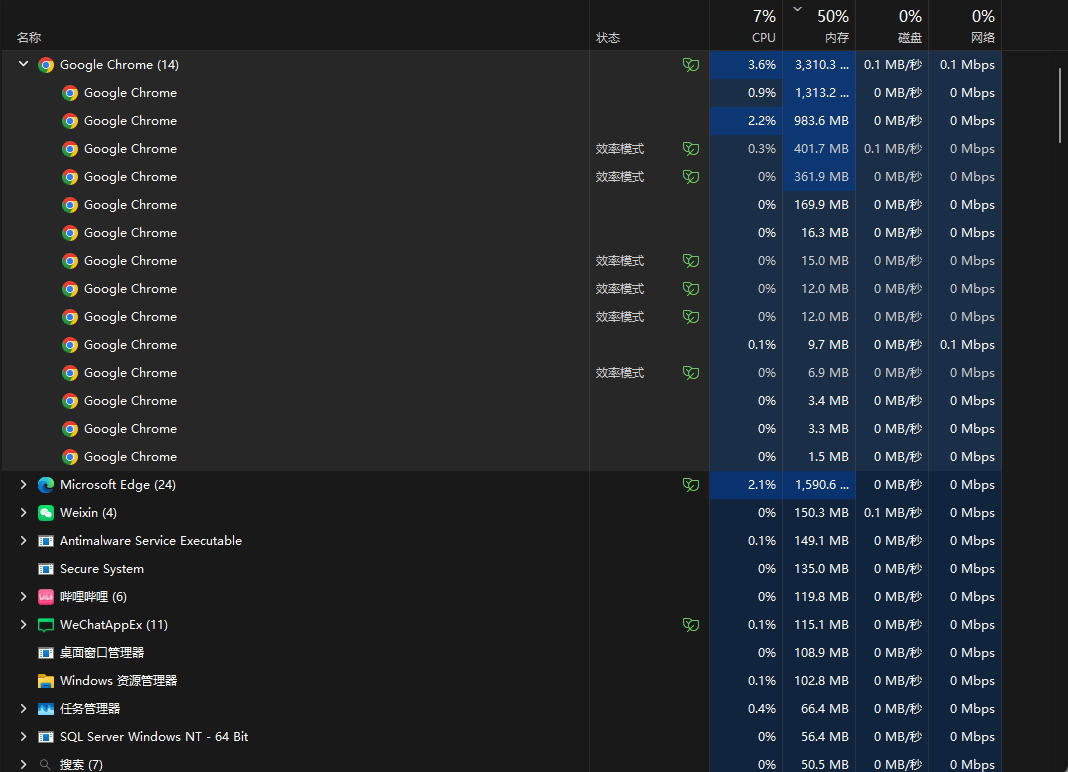This screenshot has width=1068, height=772.
Task: Select the Chrome process using 3.4 MB
Action: [x=501, y=401]
